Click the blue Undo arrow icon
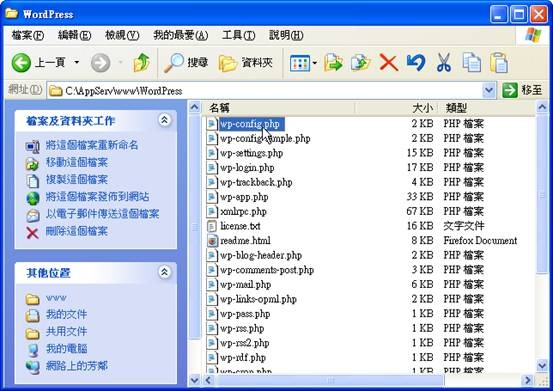 point(416,63)
